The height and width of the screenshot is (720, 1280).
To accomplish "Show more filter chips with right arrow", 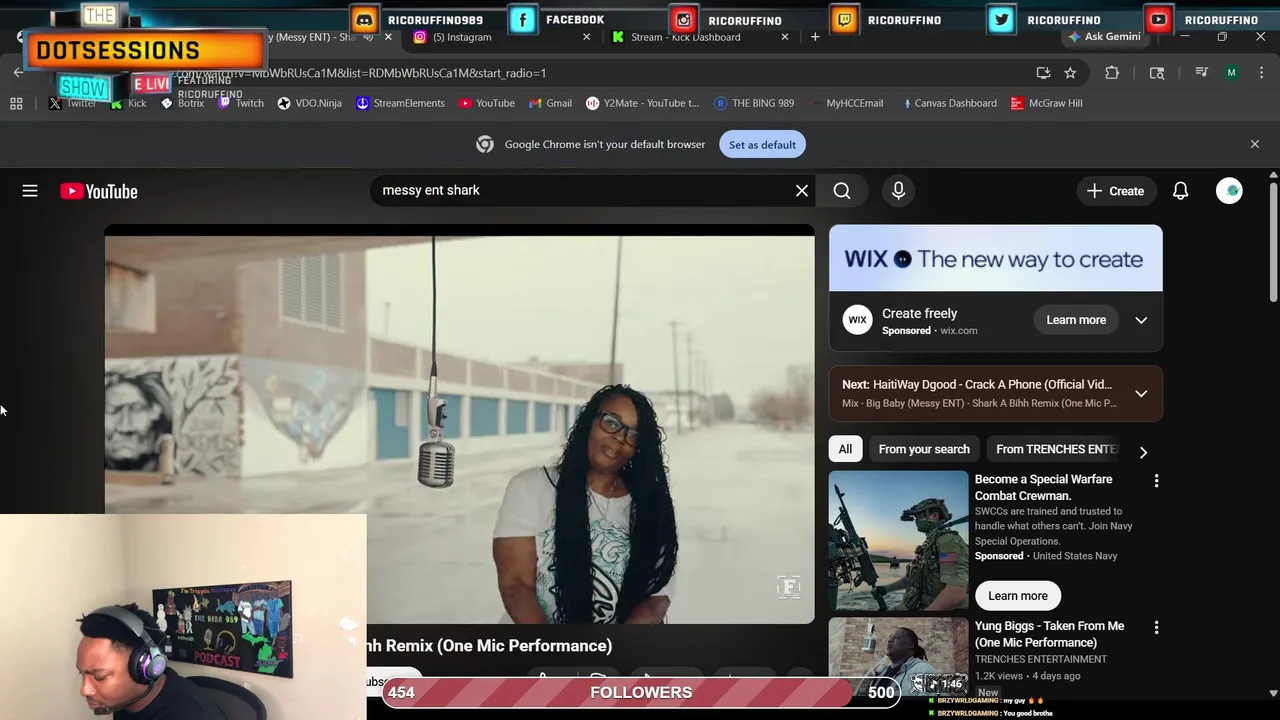I will coord(1143,451).
